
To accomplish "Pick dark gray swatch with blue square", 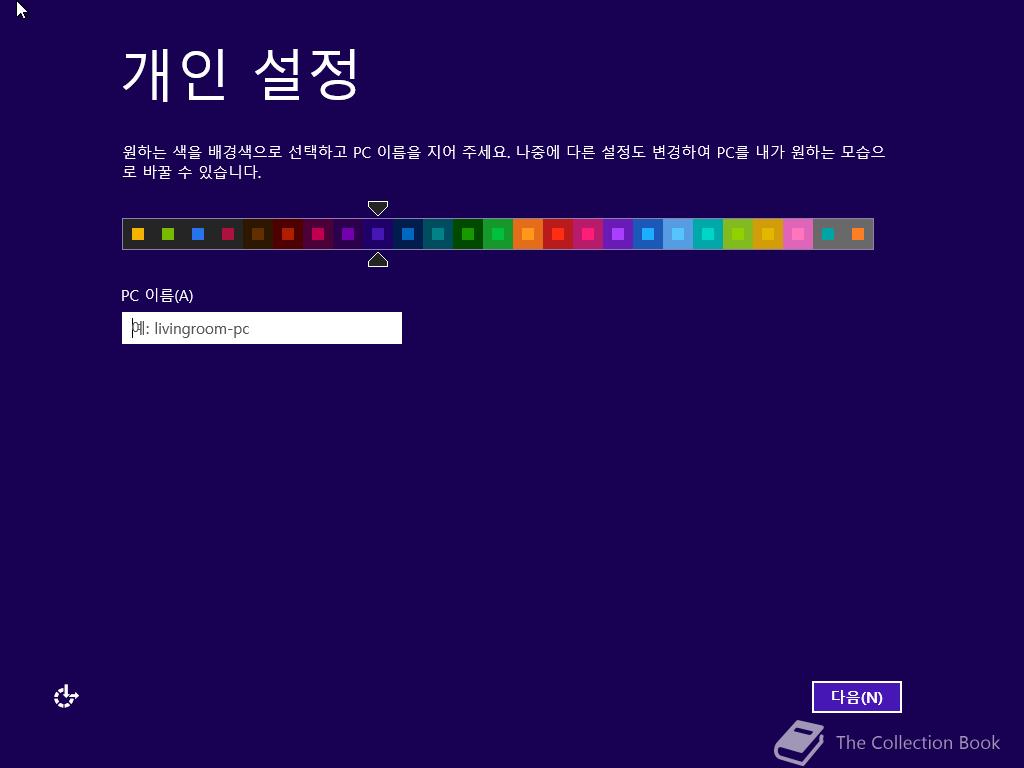I will pyautogui.click(x=198, y=234).
